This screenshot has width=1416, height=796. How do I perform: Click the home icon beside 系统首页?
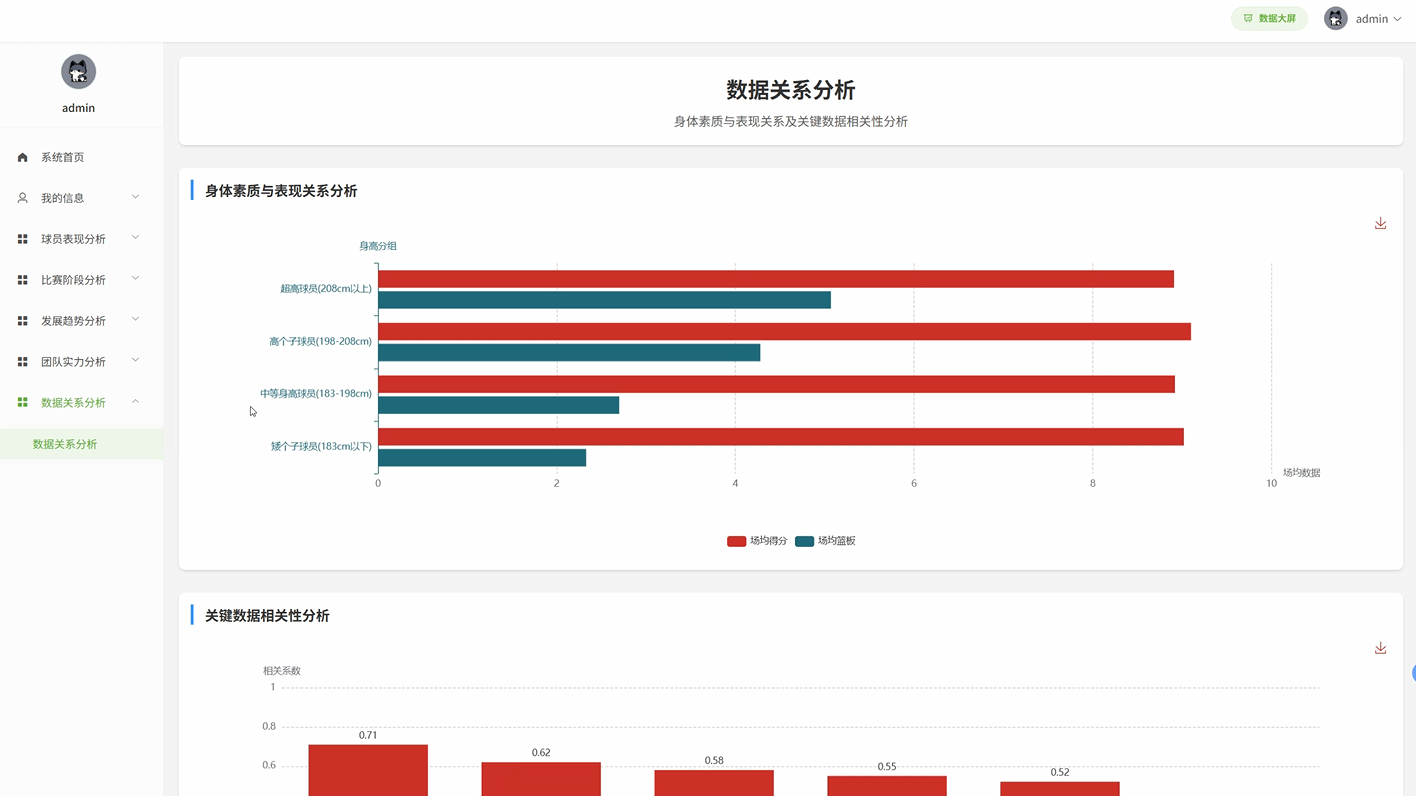(22, 157)
